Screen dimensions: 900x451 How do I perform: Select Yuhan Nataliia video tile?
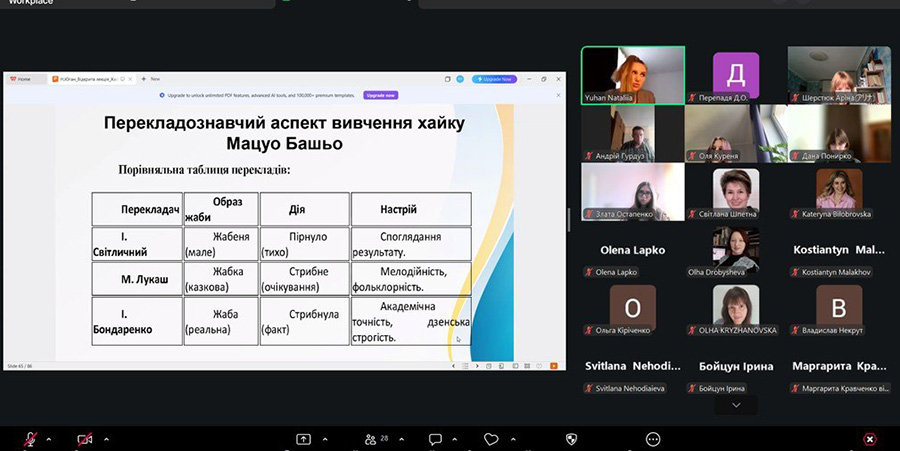point(633,75)
